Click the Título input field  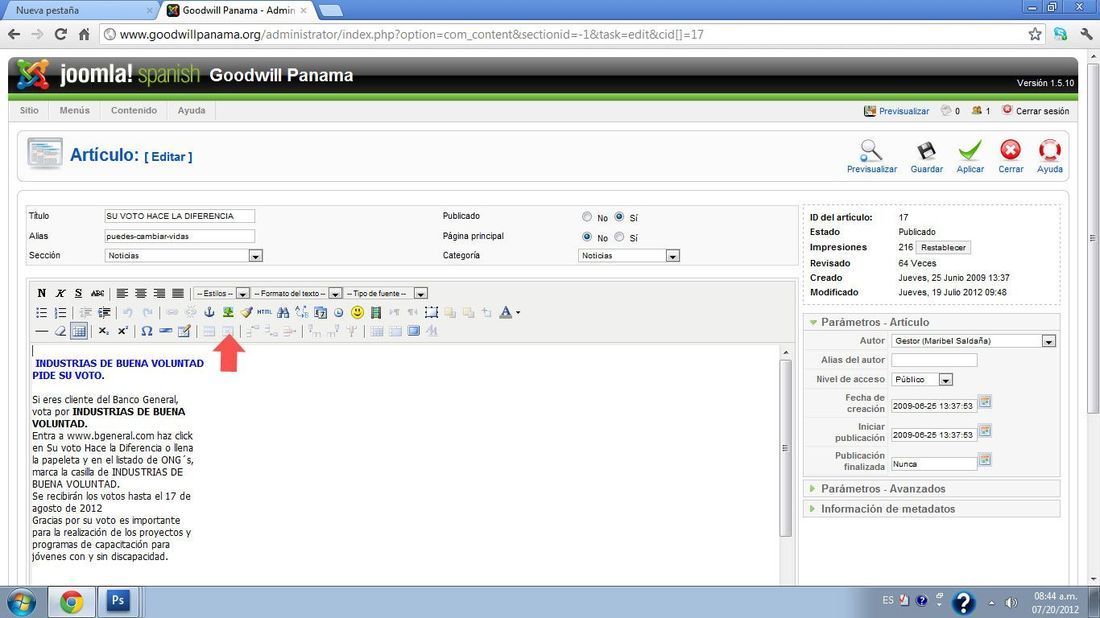point(180,216)
